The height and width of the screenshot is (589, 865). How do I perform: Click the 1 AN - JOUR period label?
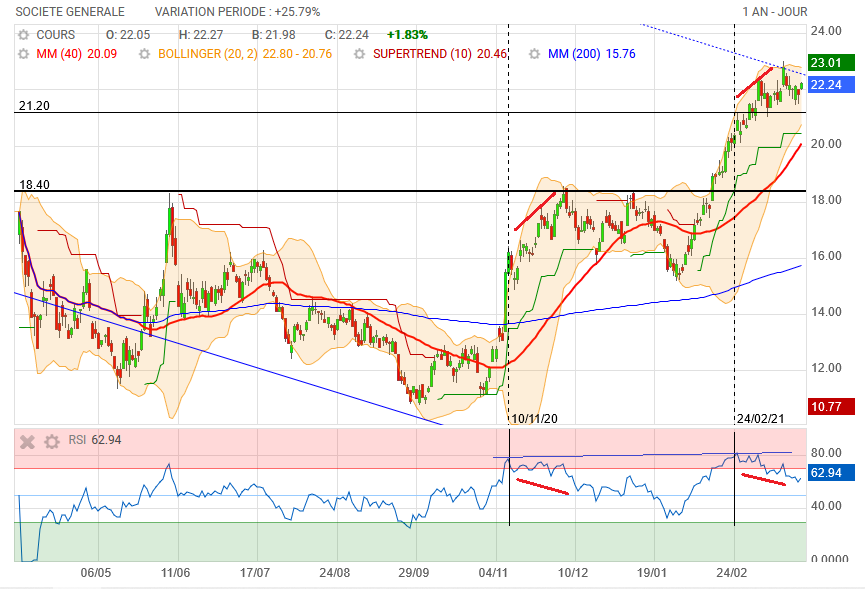[x=775, y=12]
